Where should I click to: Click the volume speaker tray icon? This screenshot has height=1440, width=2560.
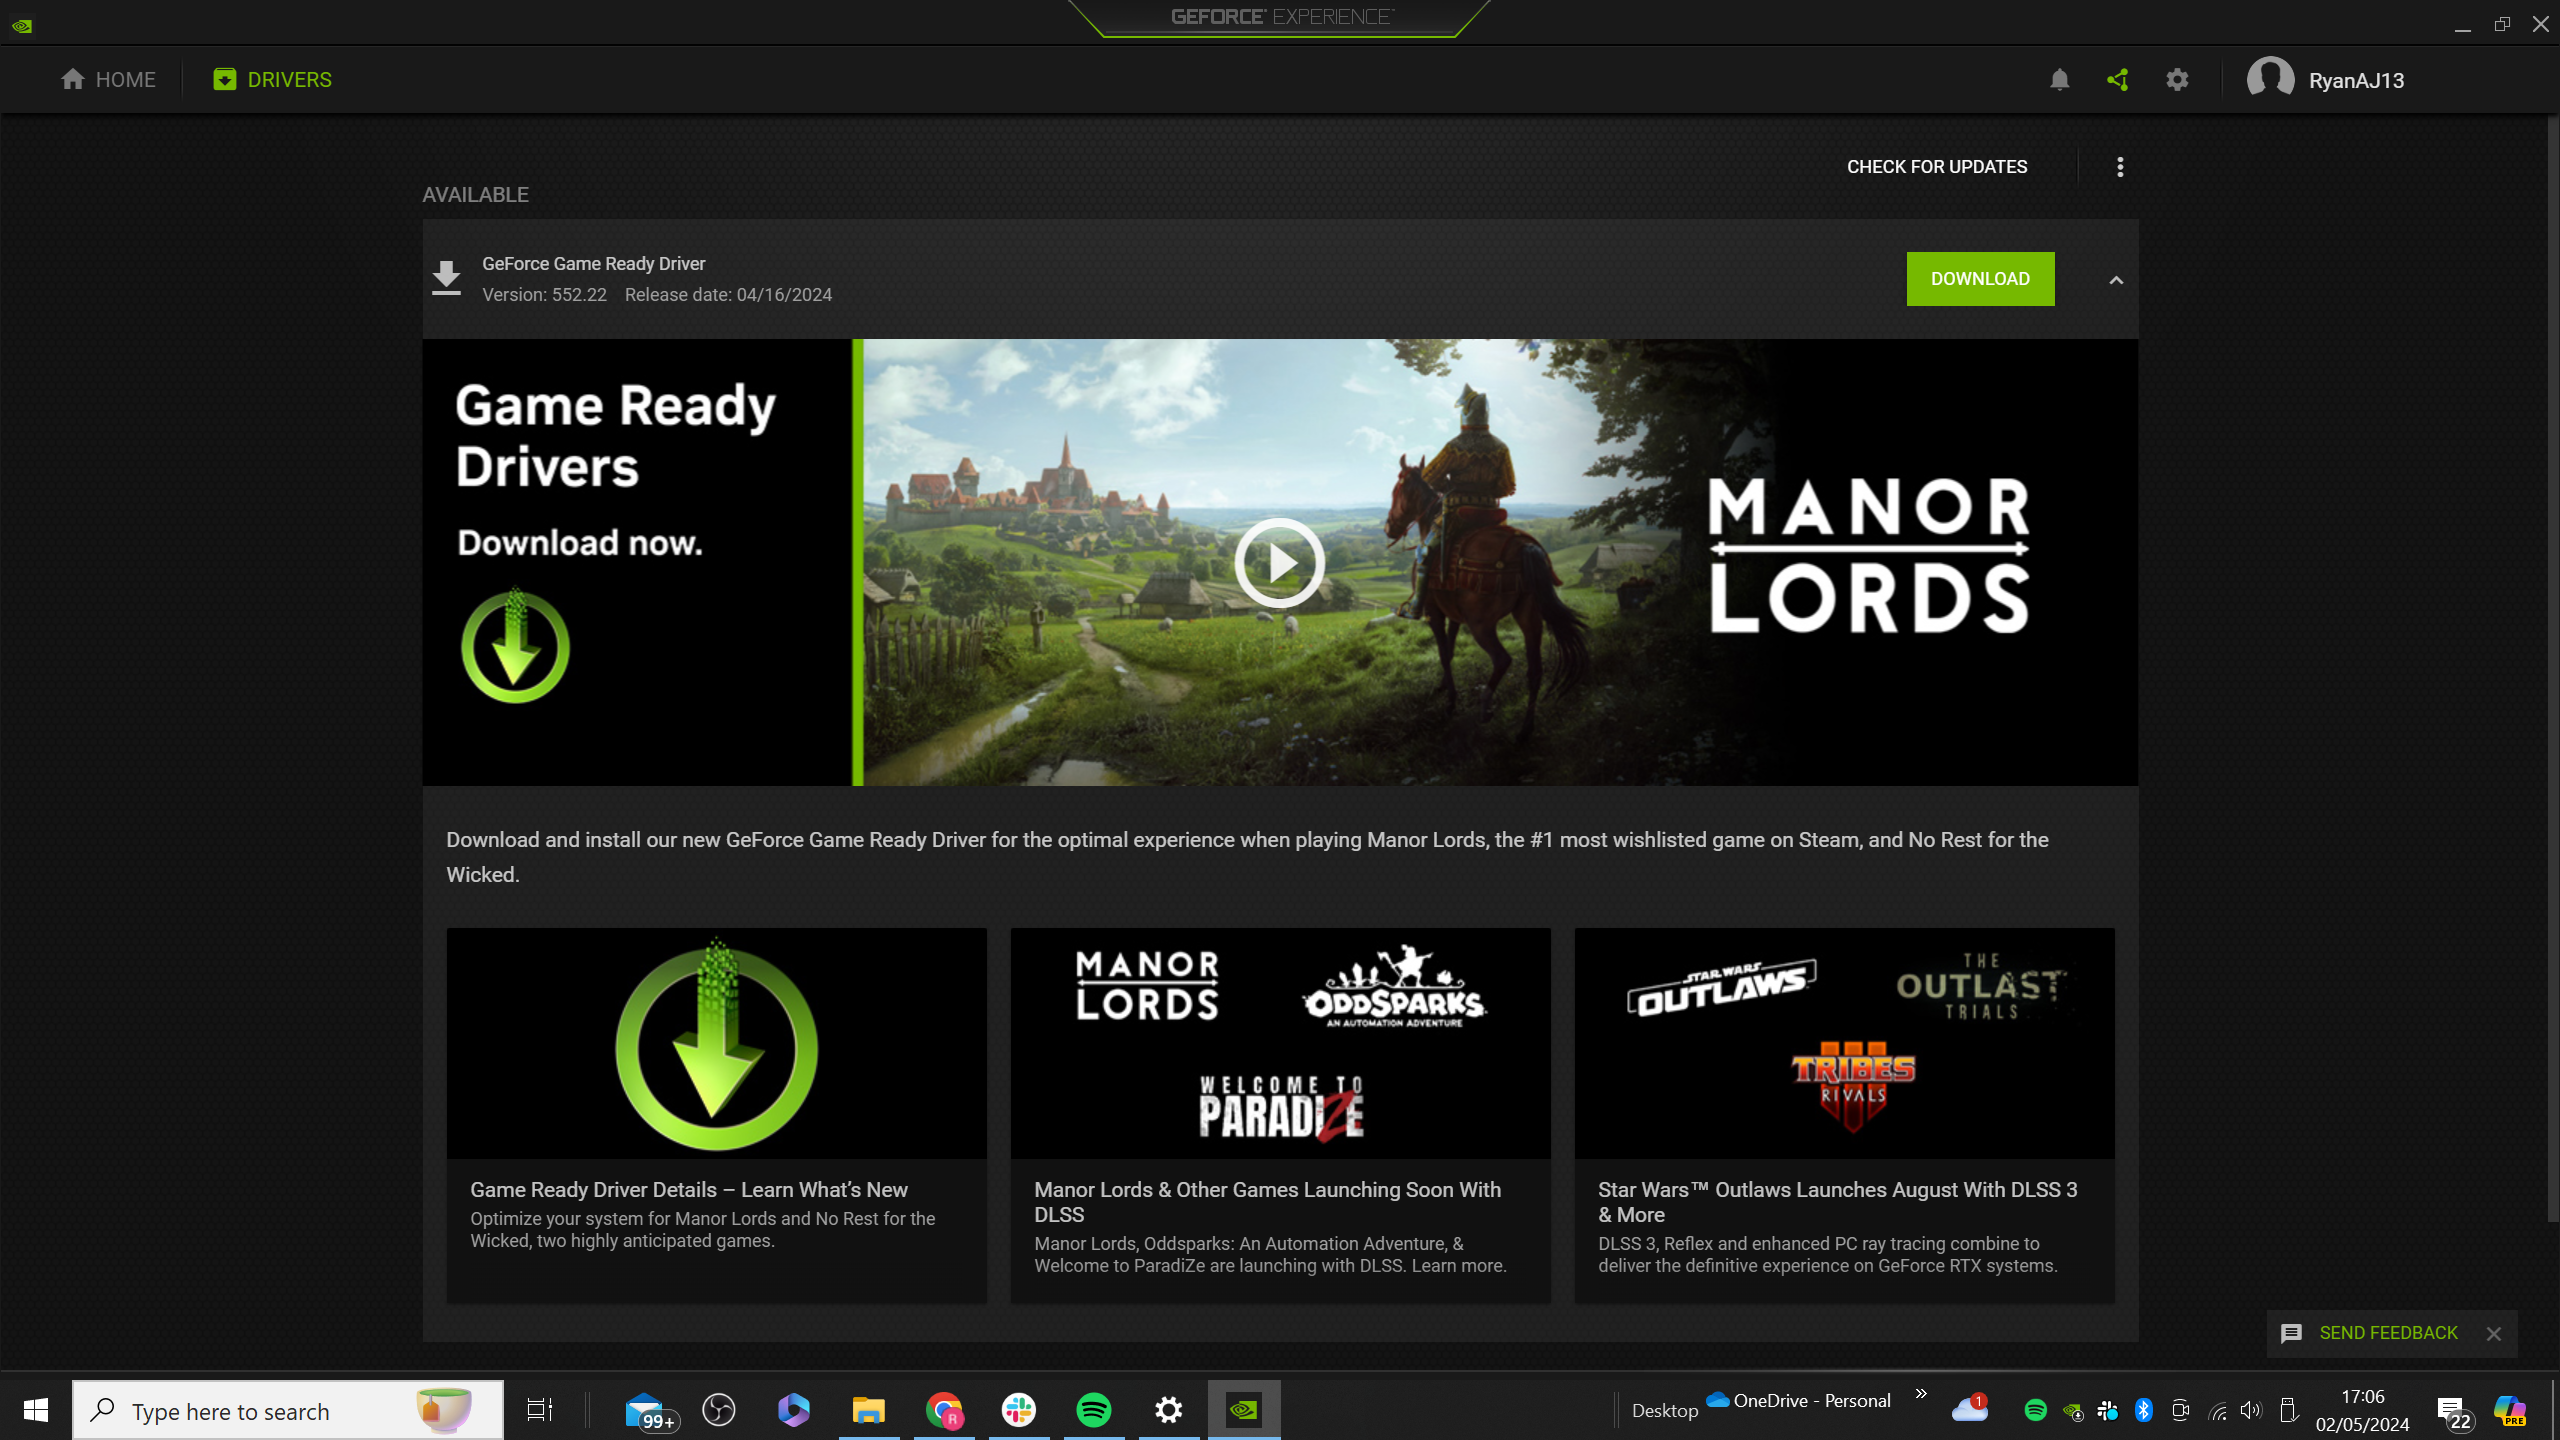(x=2251, y=1410)
